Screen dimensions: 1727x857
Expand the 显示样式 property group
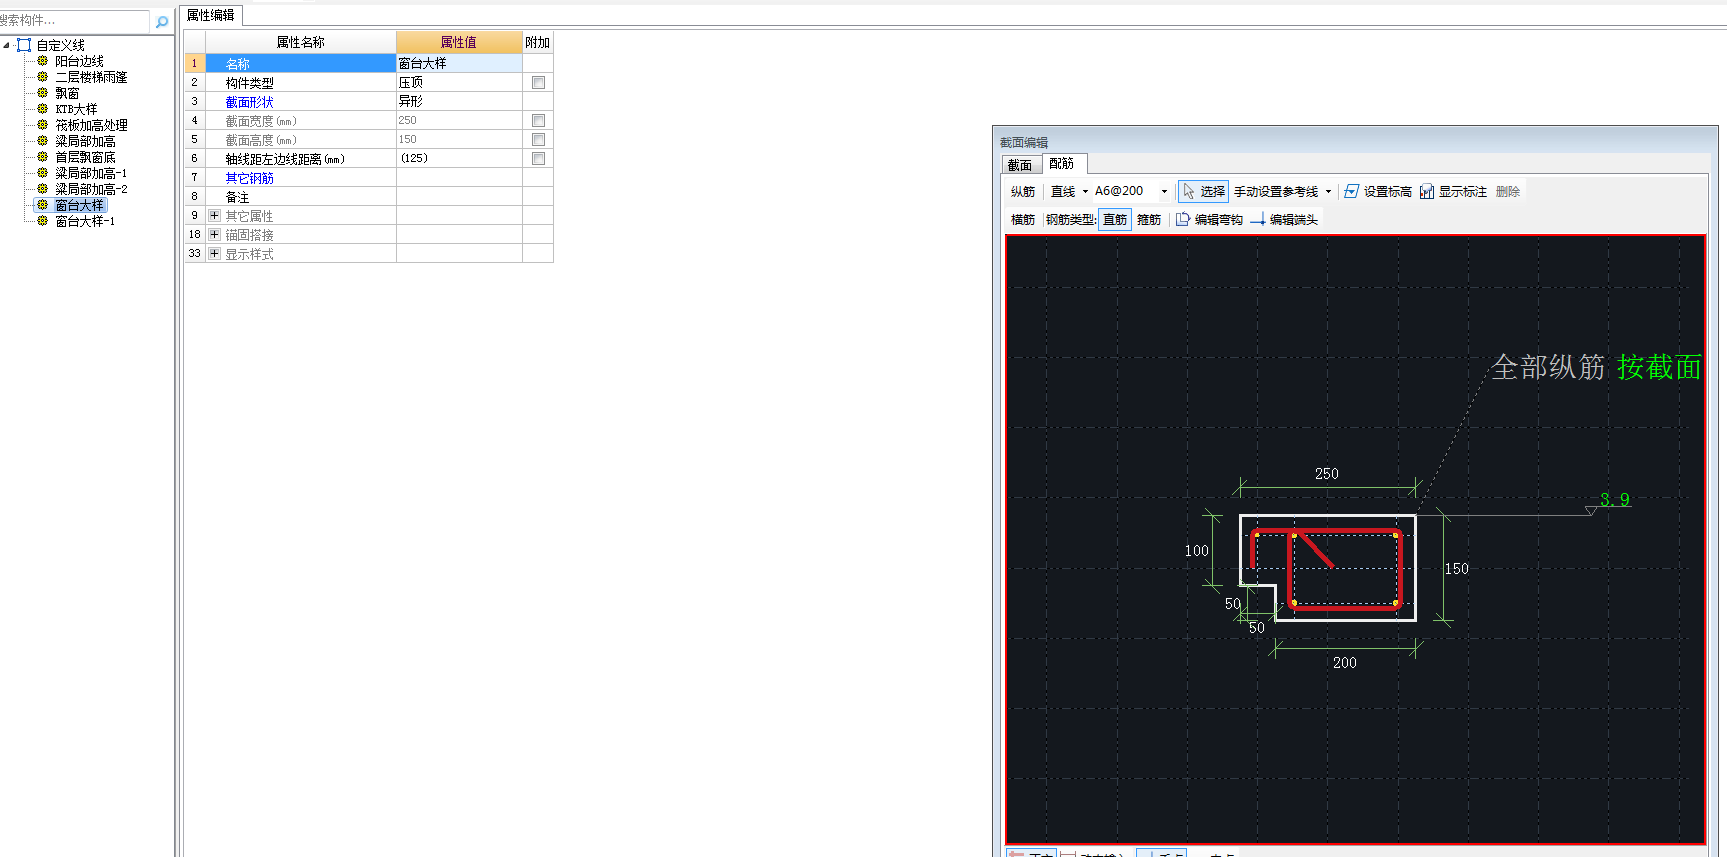pos(214,254)
